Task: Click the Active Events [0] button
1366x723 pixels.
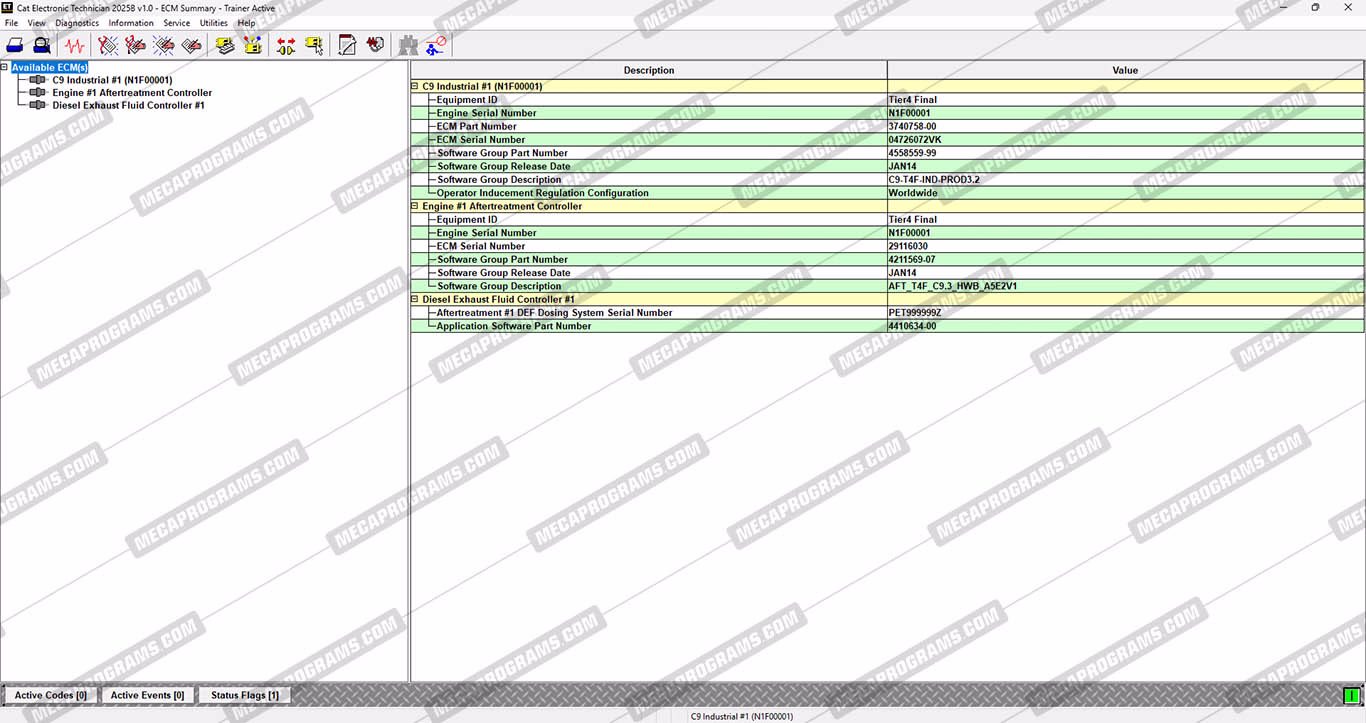Action: tap(147, 695)
